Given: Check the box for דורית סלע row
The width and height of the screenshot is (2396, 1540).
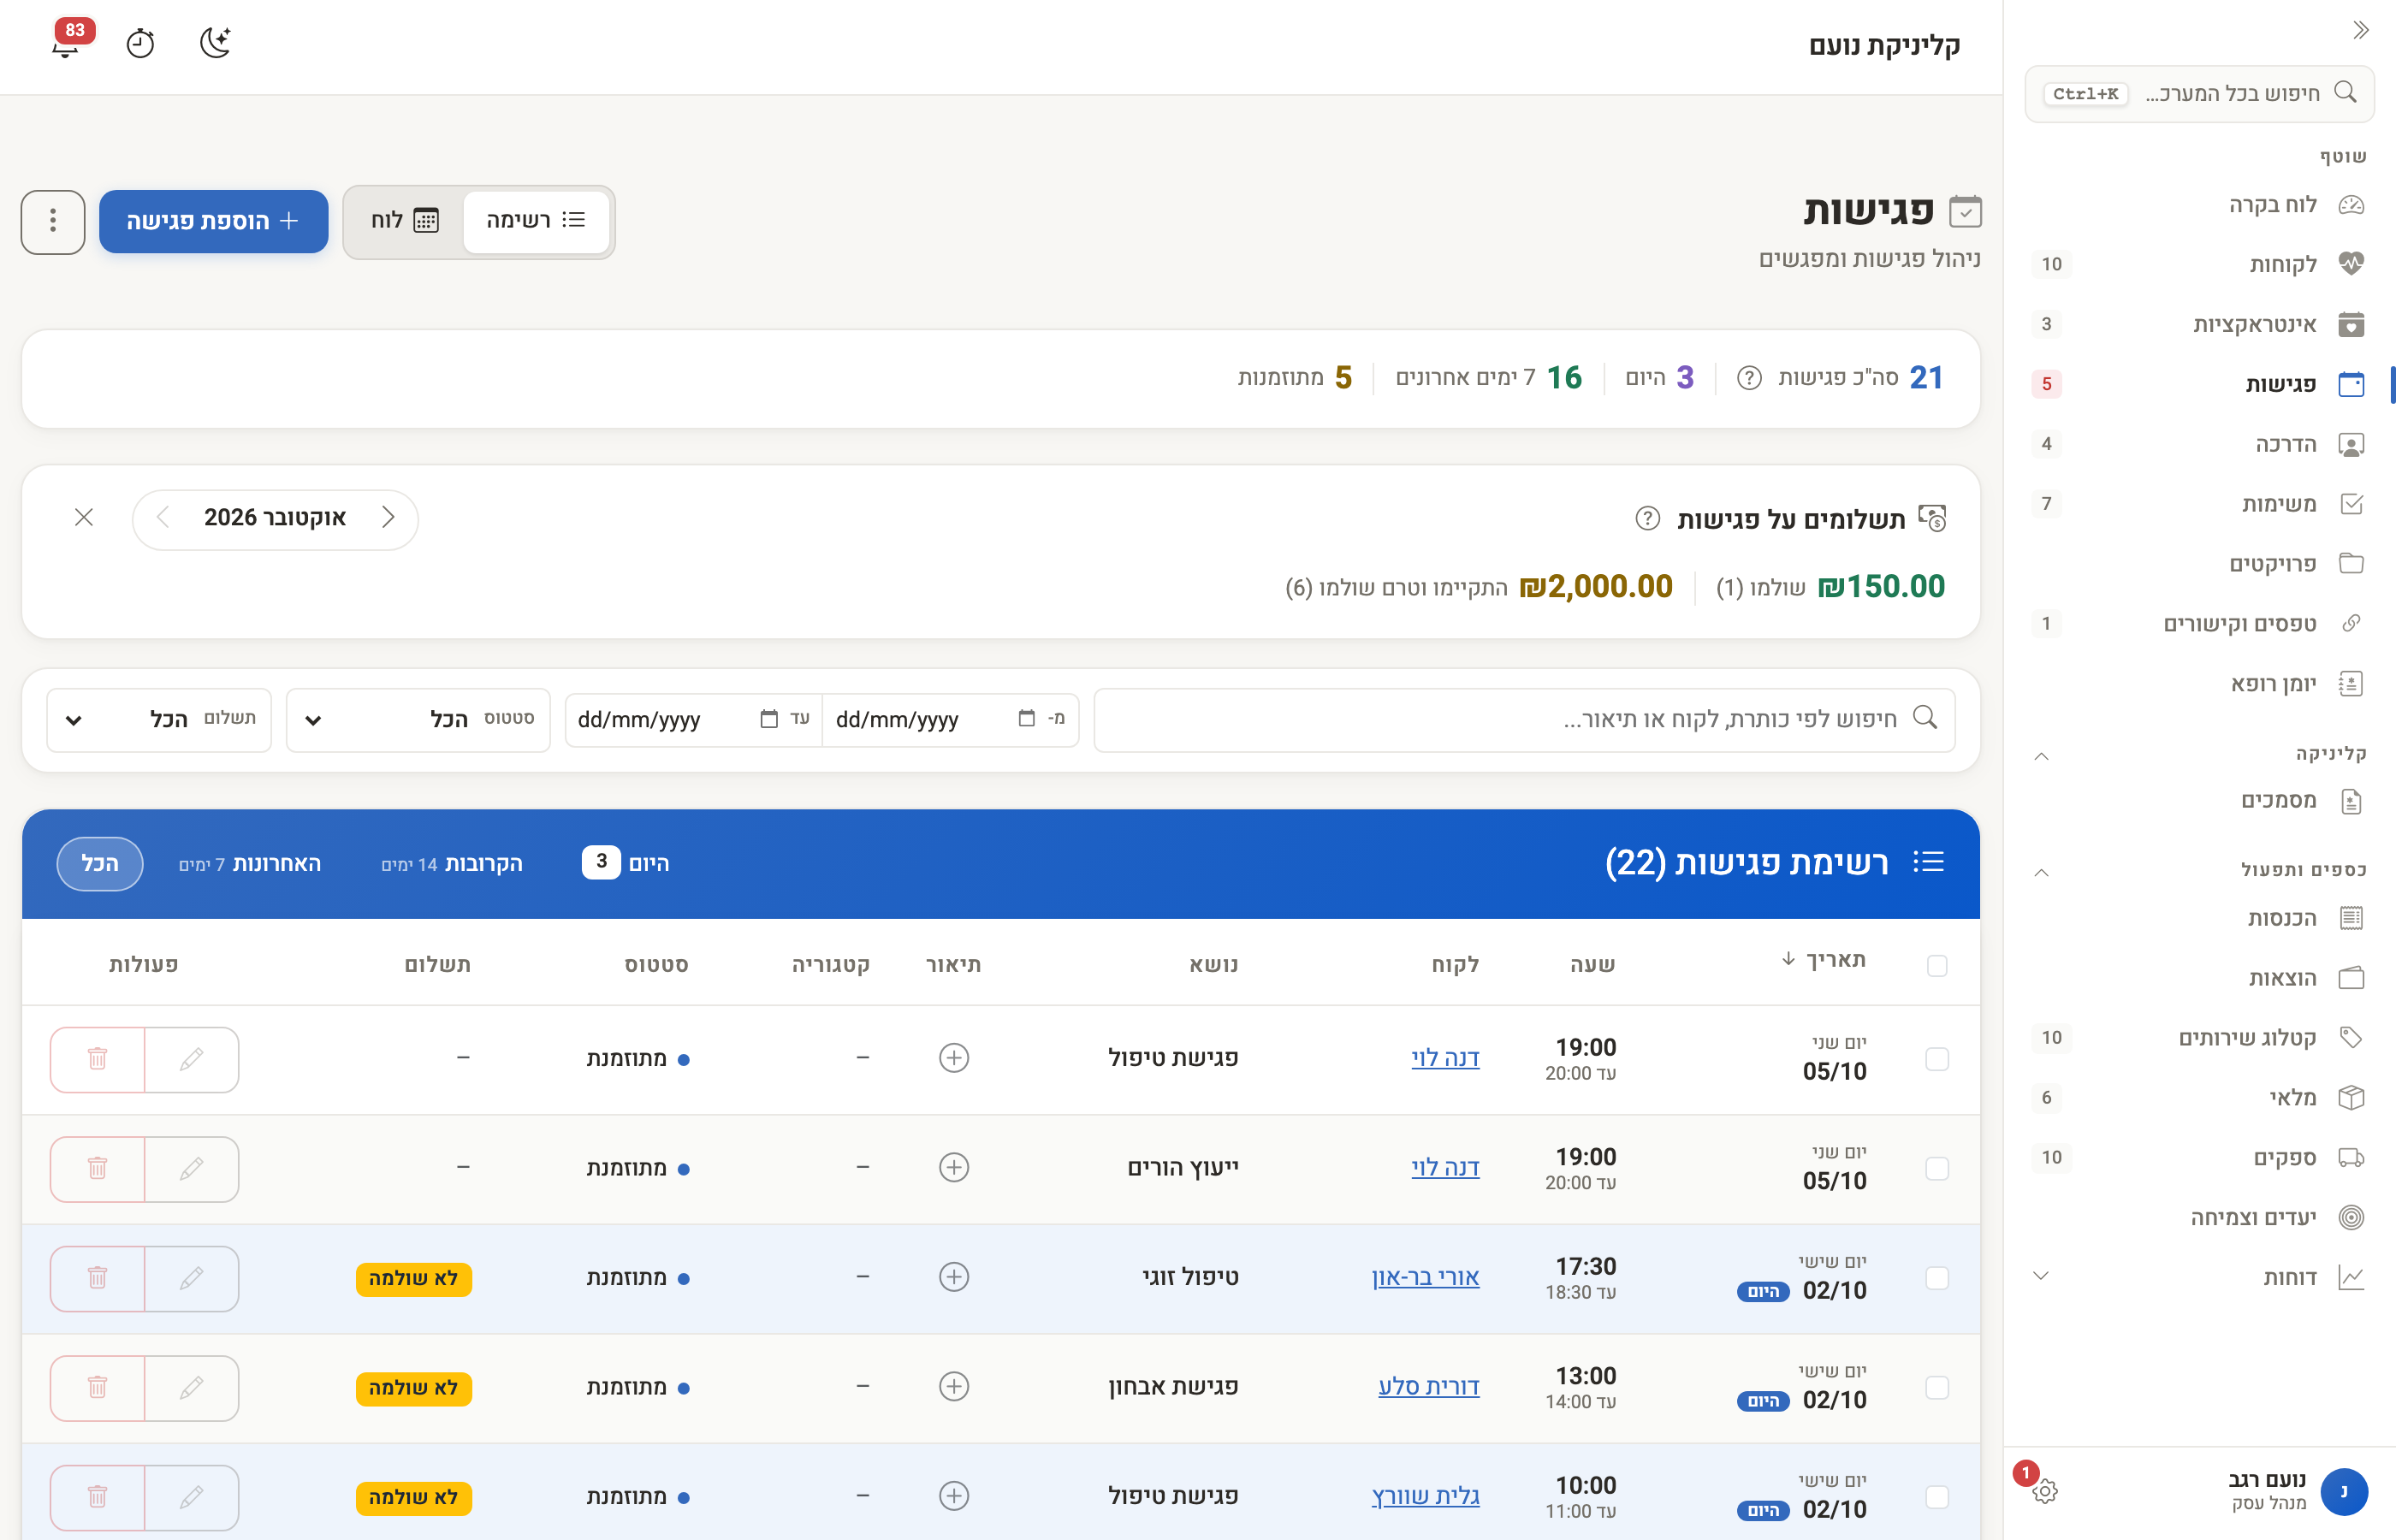Looking at the screenshot, I should pos(1936,1387).
